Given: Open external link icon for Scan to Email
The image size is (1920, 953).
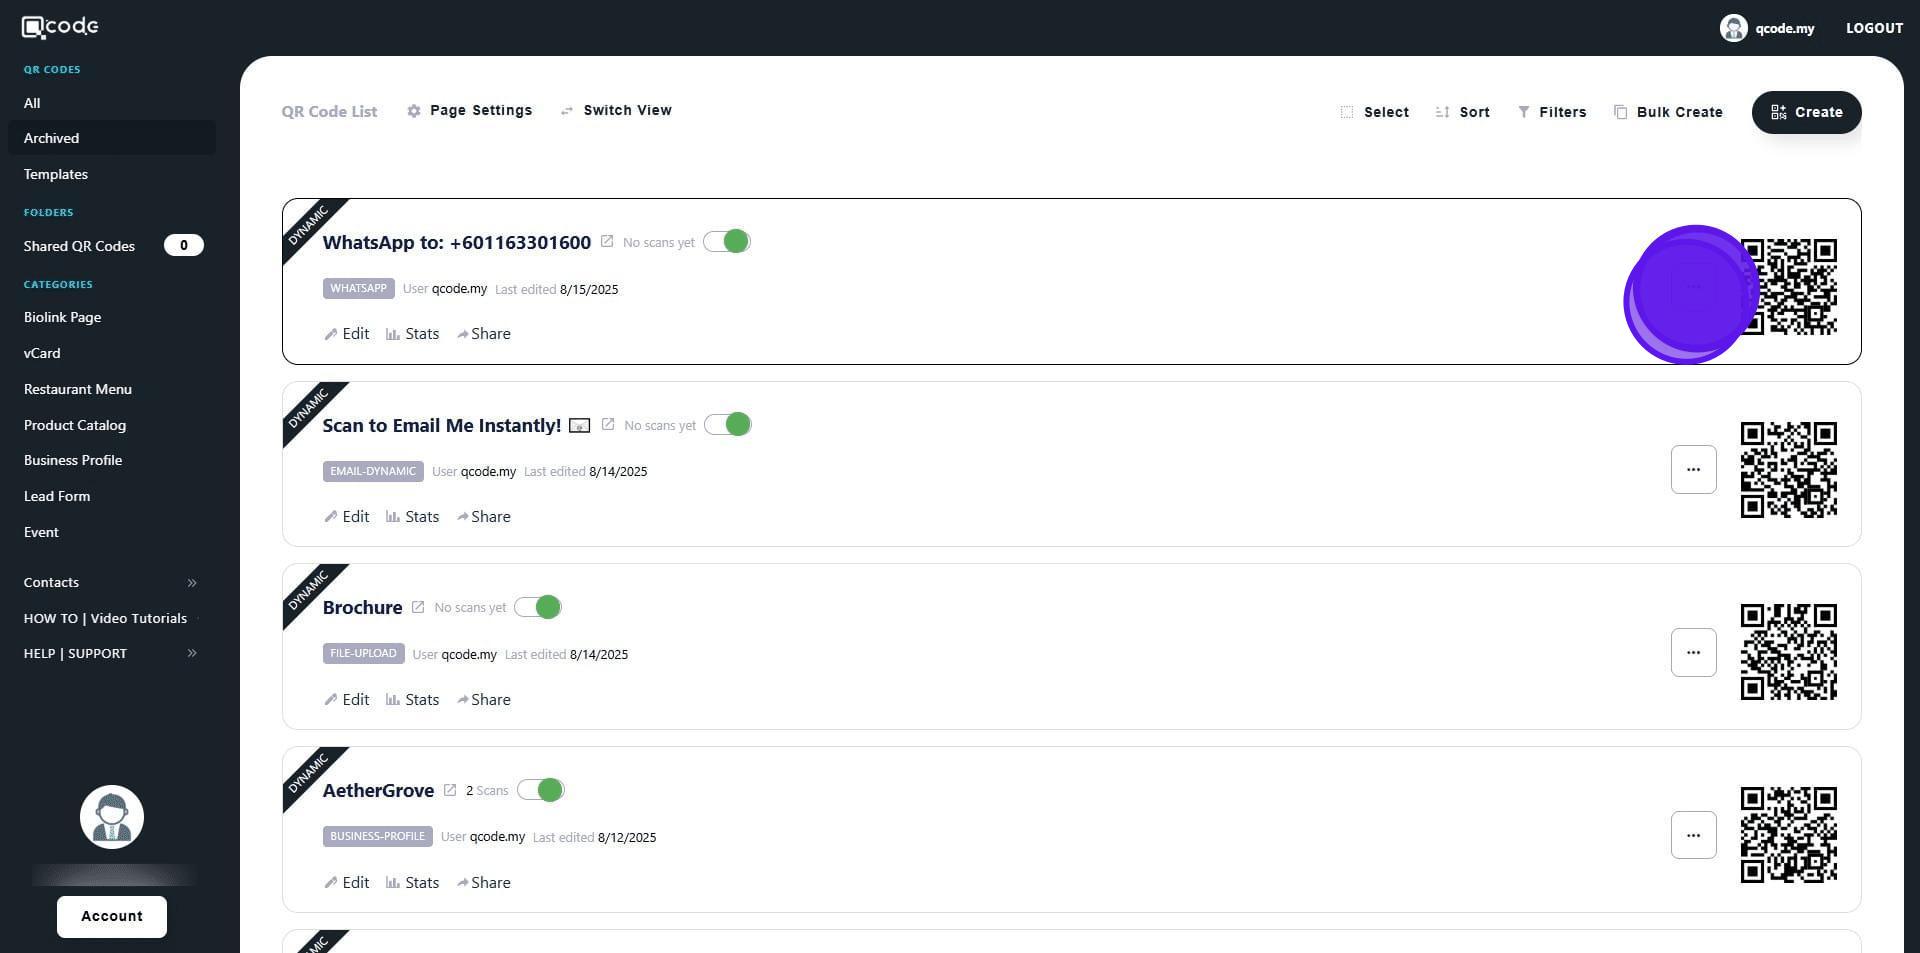Looking at the screenshot, I should click(x=608, y=425).
